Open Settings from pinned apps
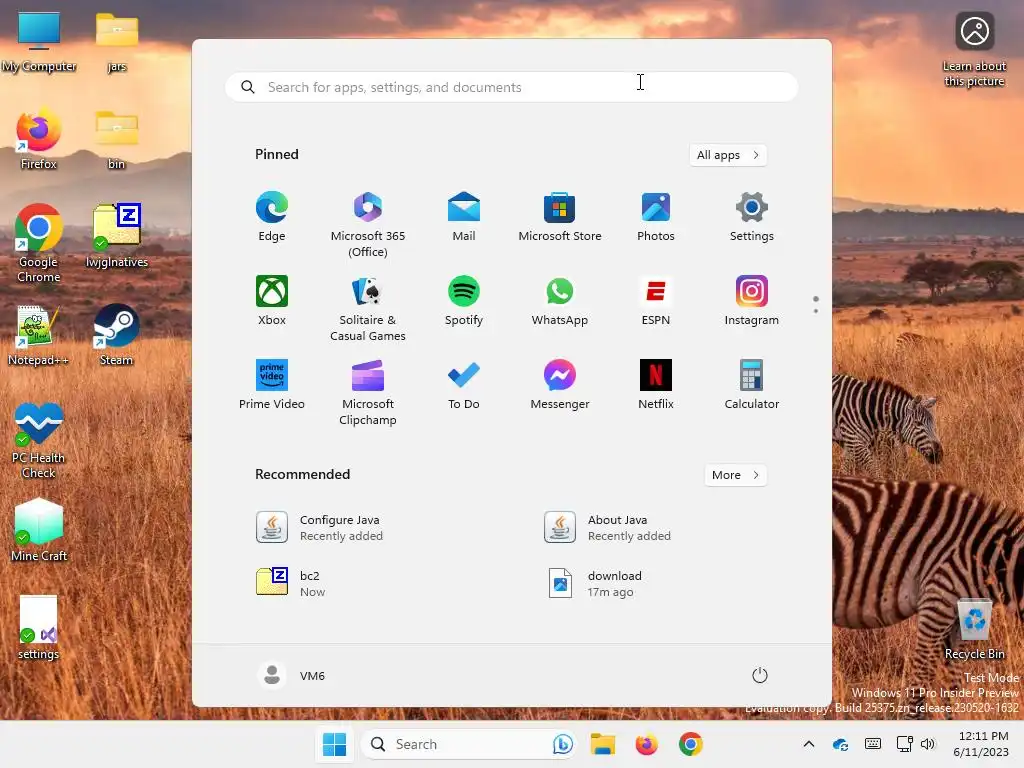The height and width of the screenshot is (768, 1024). tap(752, 217)
